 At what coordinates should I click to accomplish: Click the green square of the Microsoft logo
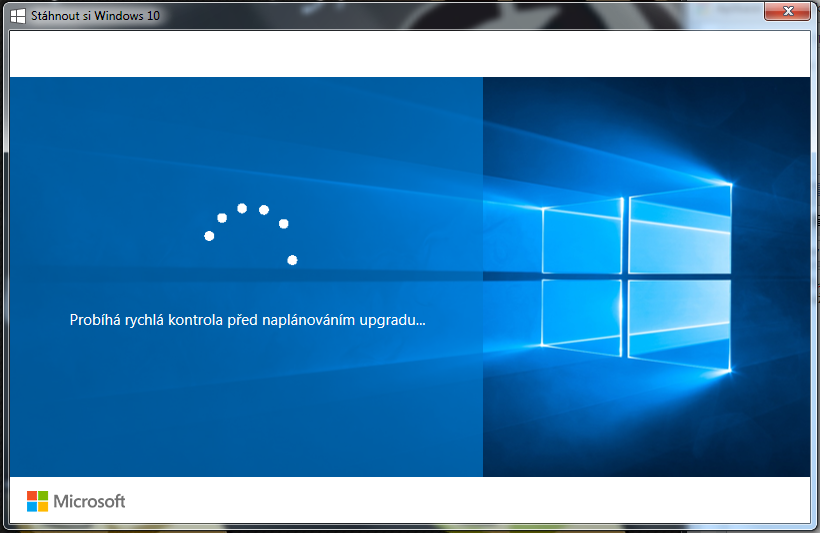click(43, 495)
